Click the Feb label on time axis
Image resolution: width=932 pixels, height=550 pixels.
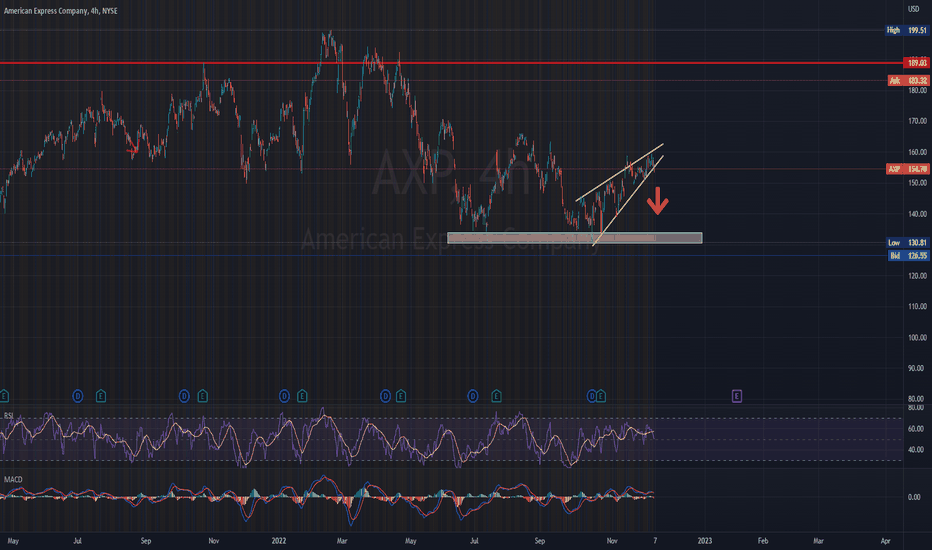(763, 541)
